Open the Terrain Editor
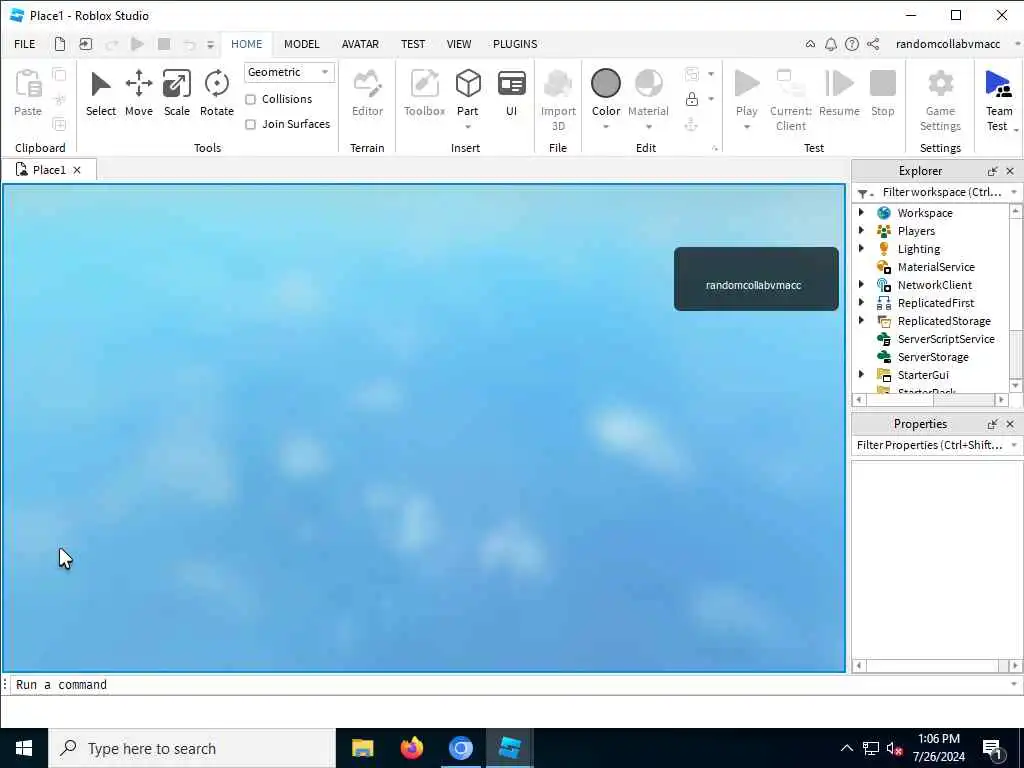Viewport: 1024px width, 768px height. [x=367, y=94]
